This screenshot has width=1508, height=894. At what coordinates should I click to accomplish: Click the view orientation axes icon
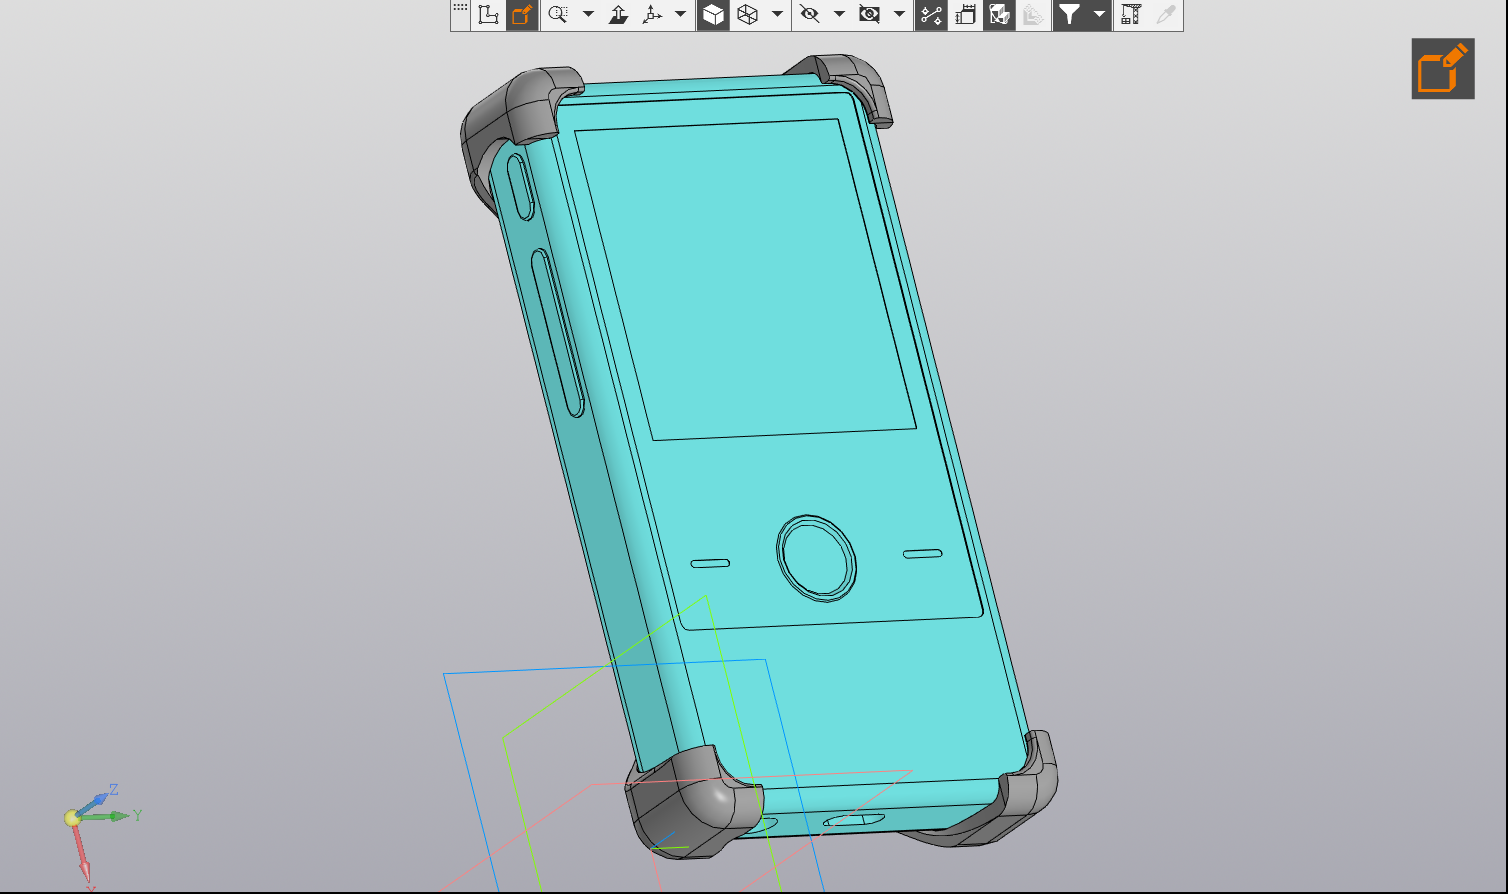[652, 15]
